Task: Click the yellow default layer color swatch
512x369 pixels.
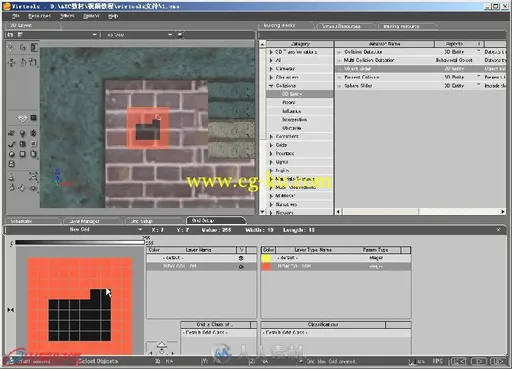Action: (266, 258)
